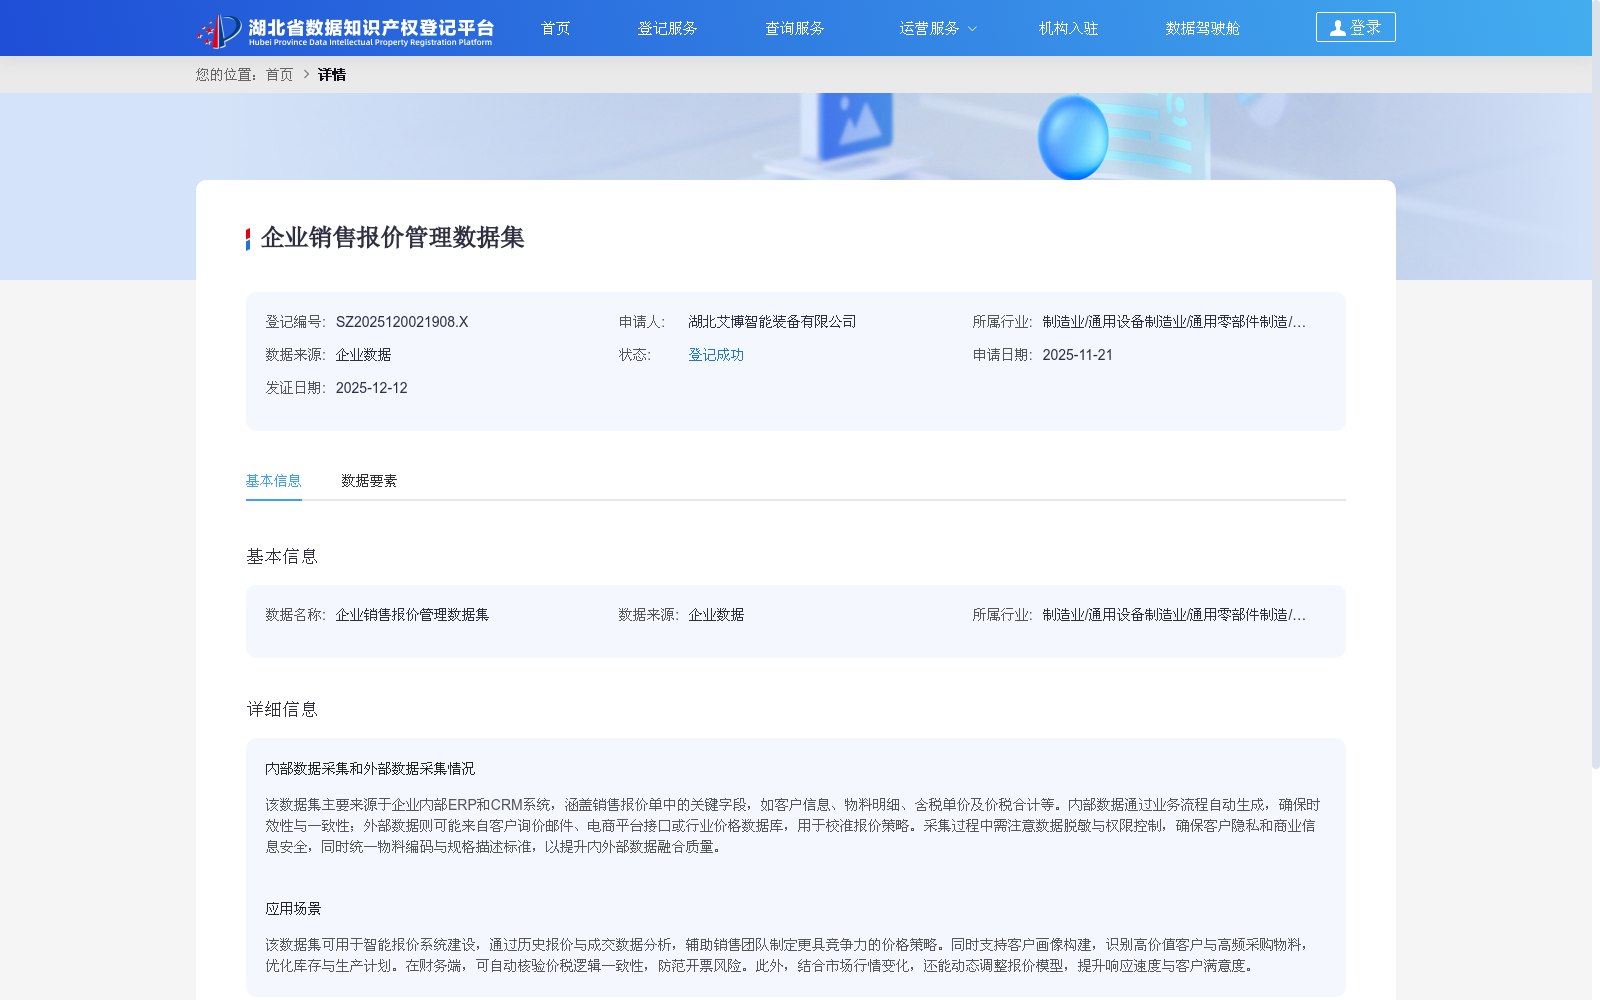Click the breadcrumb arrow separator

306,74
